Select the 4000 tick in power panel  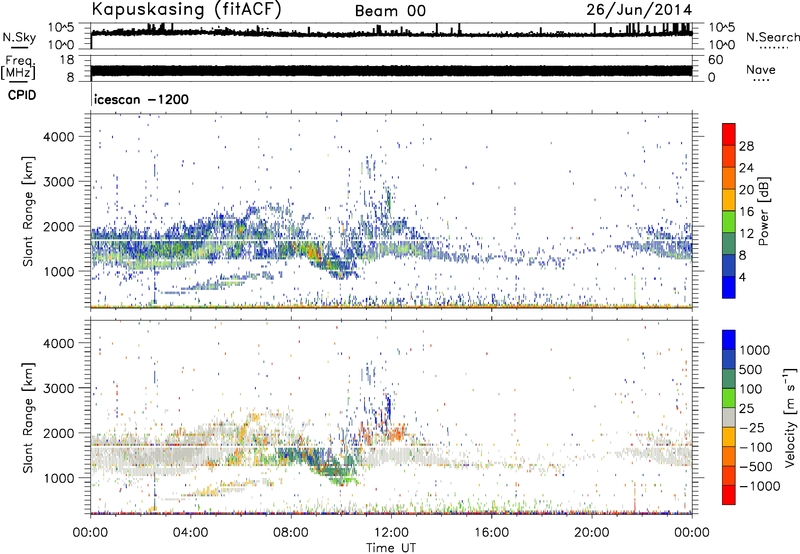click(x=59, y=137)
